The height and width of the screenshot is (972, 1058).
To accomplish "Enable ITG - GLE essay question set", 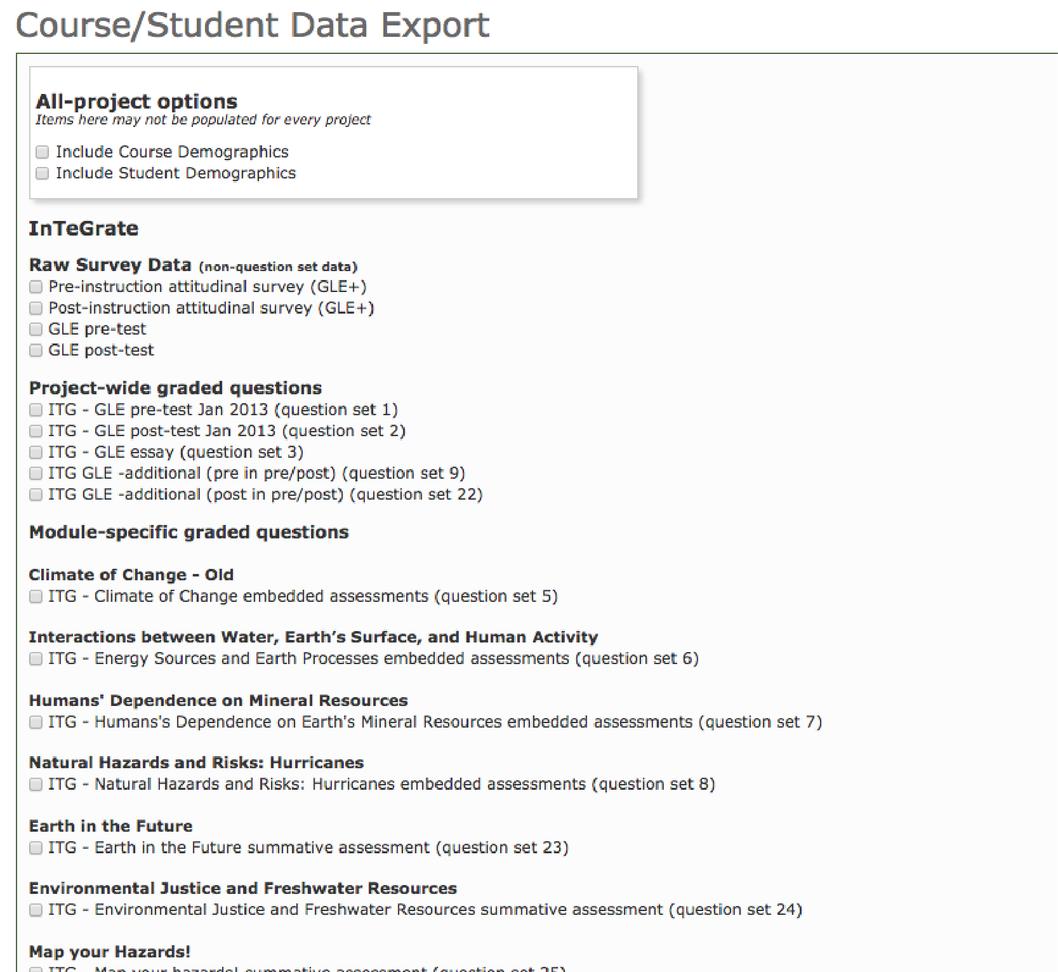I will click(x=34, y=451).
